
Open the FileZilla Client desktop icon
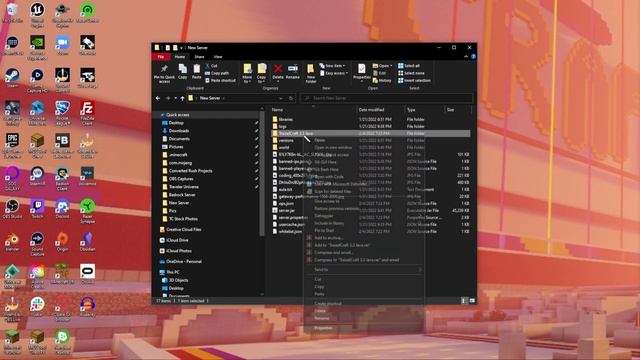coord(87,113)
